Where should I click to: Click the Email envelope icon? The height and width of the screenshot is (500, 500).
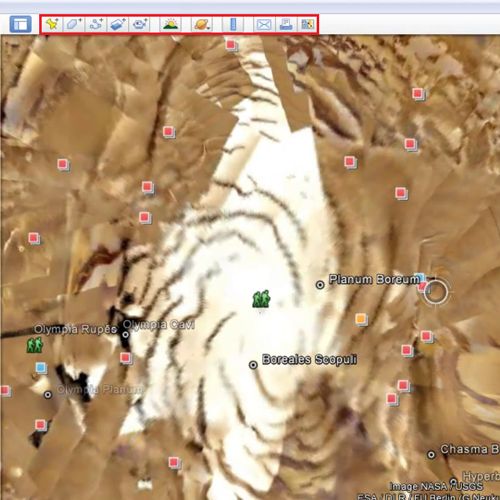[x=264, y=24]
